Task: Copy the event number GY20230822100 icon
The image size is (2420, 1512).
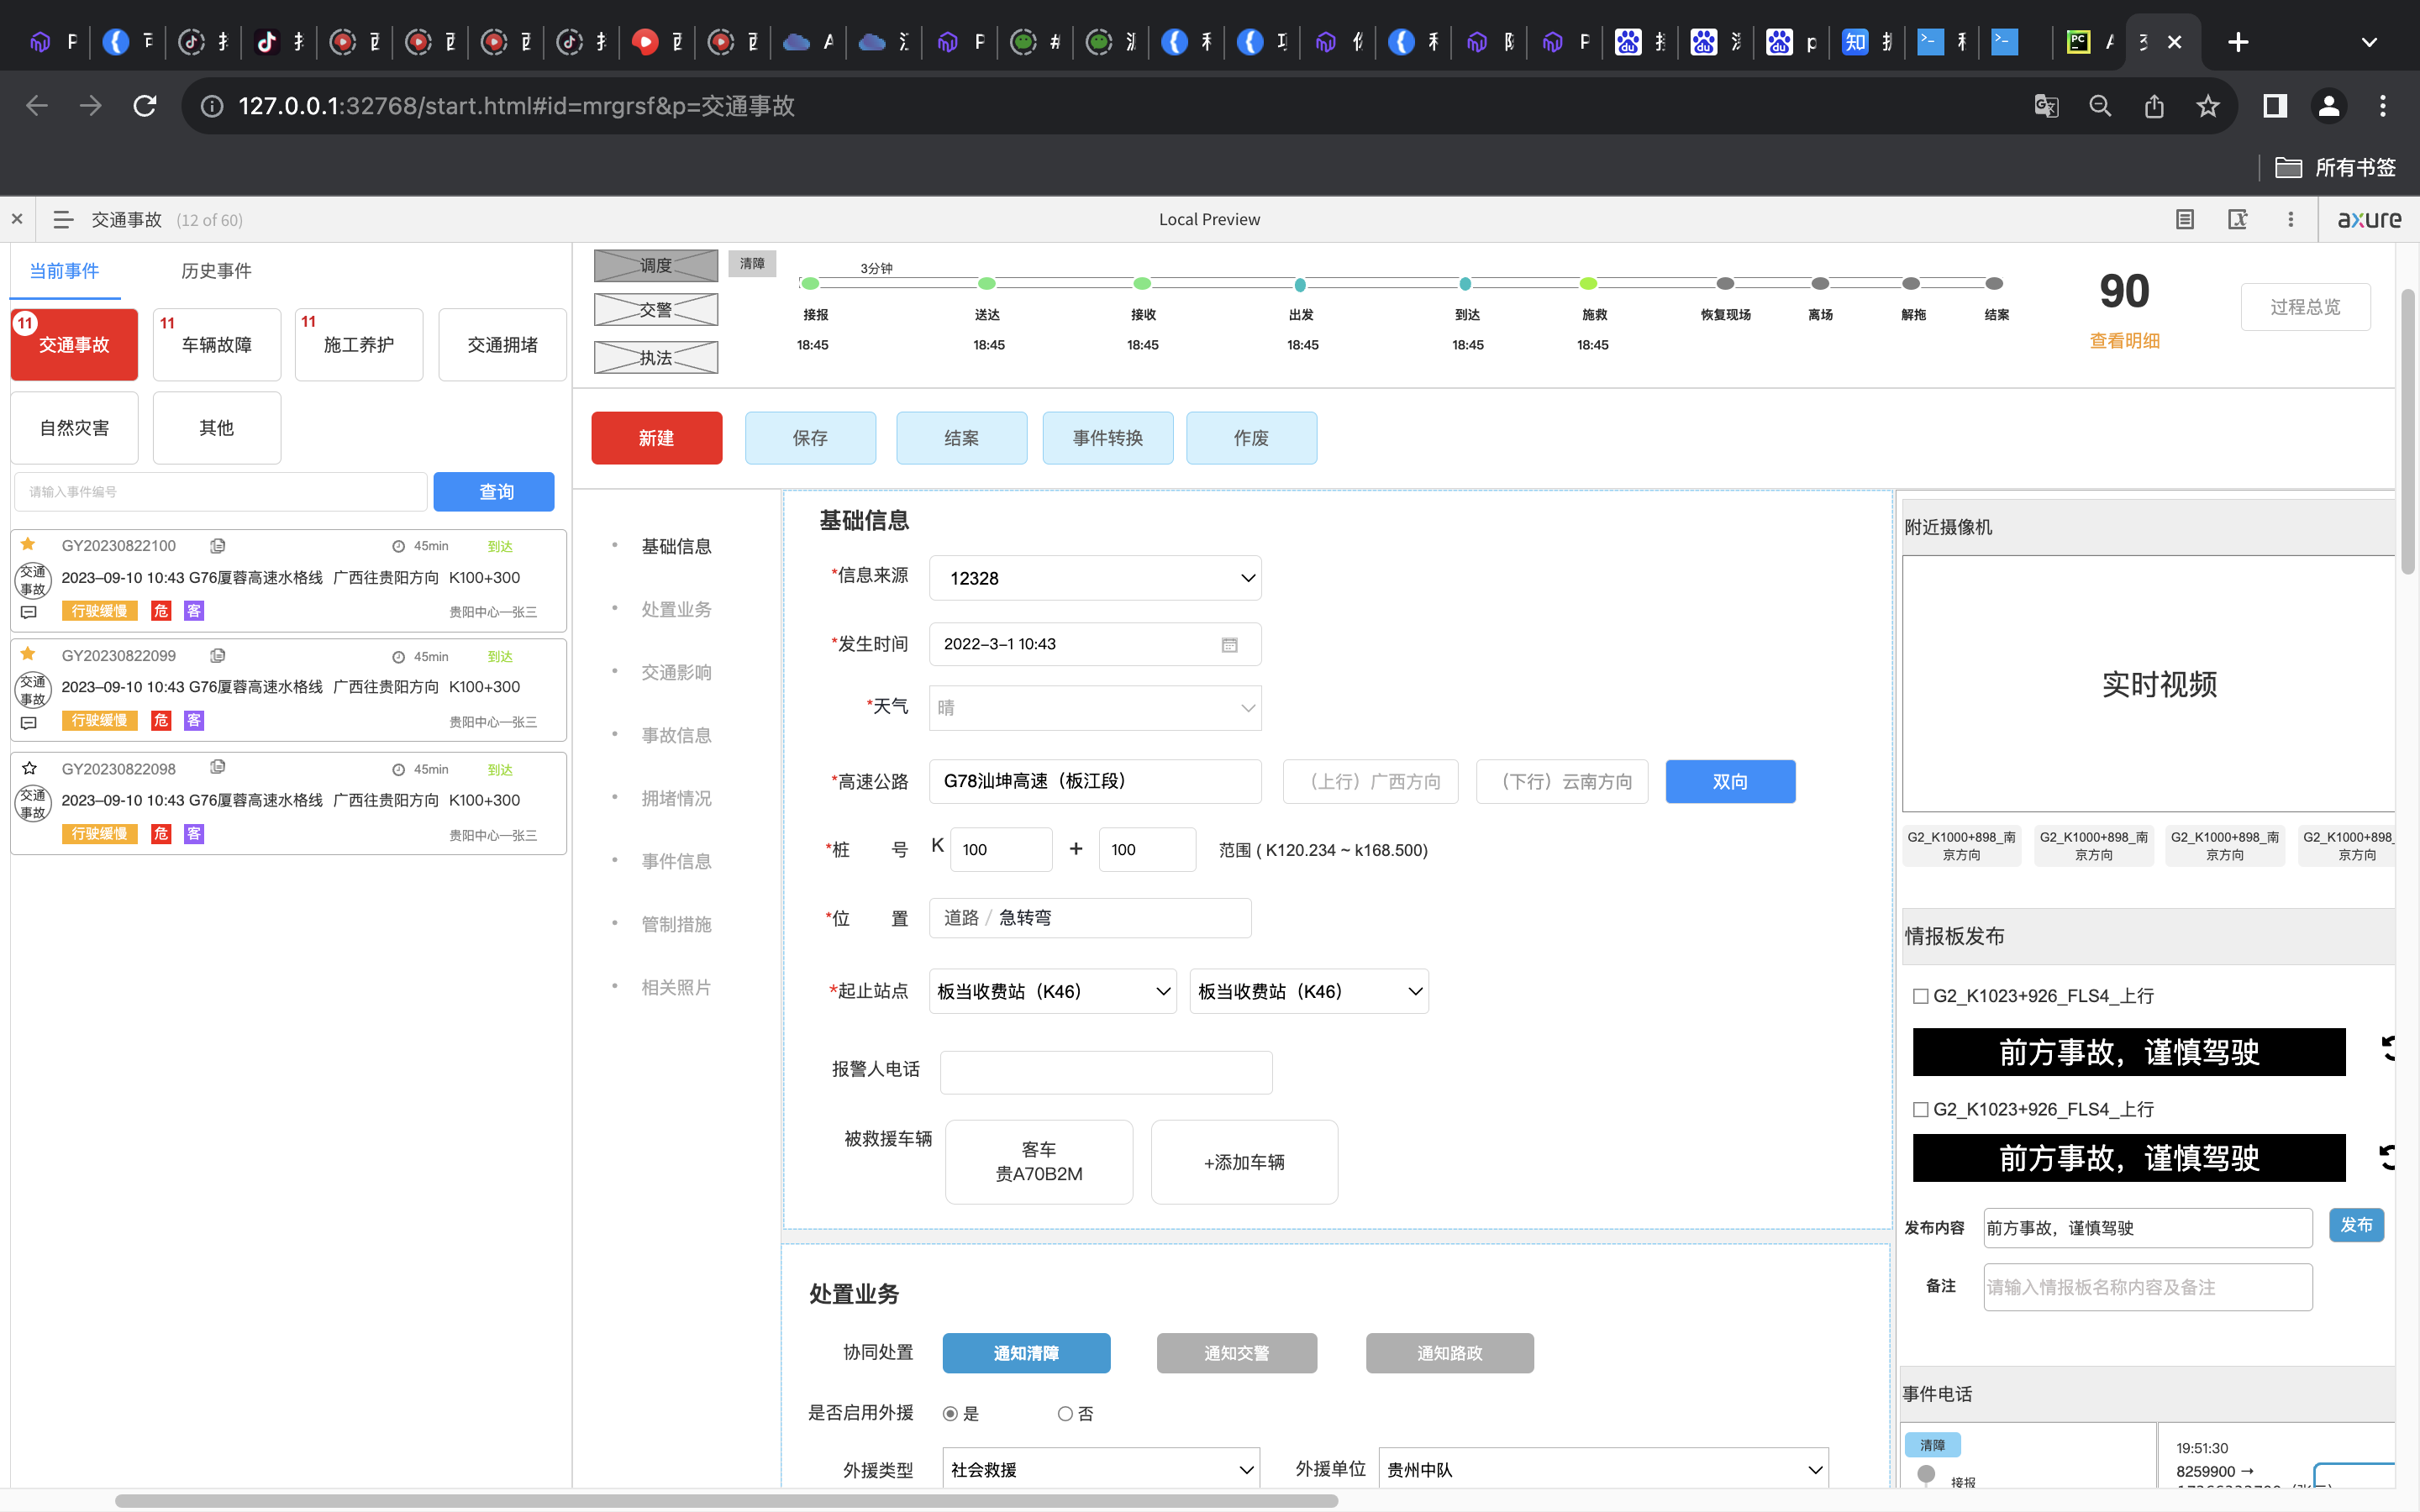Action: 217,546
